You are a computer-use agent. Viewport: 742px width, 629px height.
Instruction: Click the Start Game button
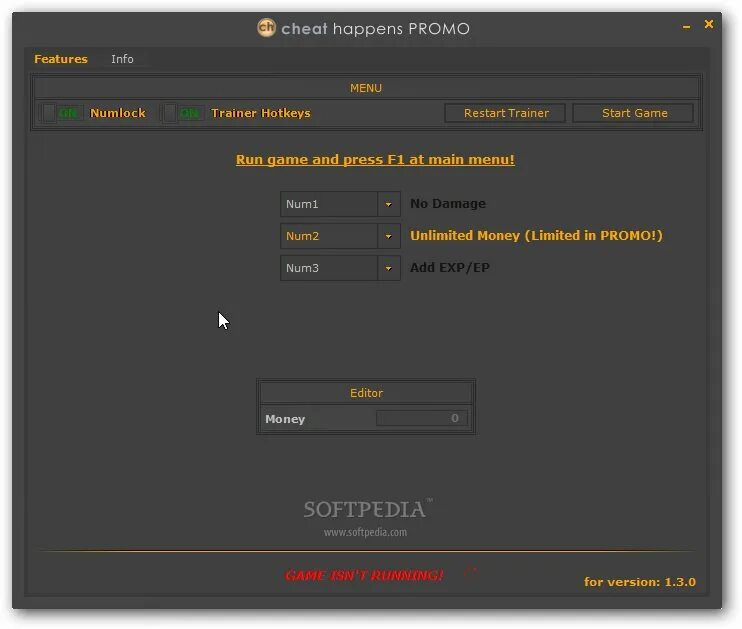coord(634,113)
